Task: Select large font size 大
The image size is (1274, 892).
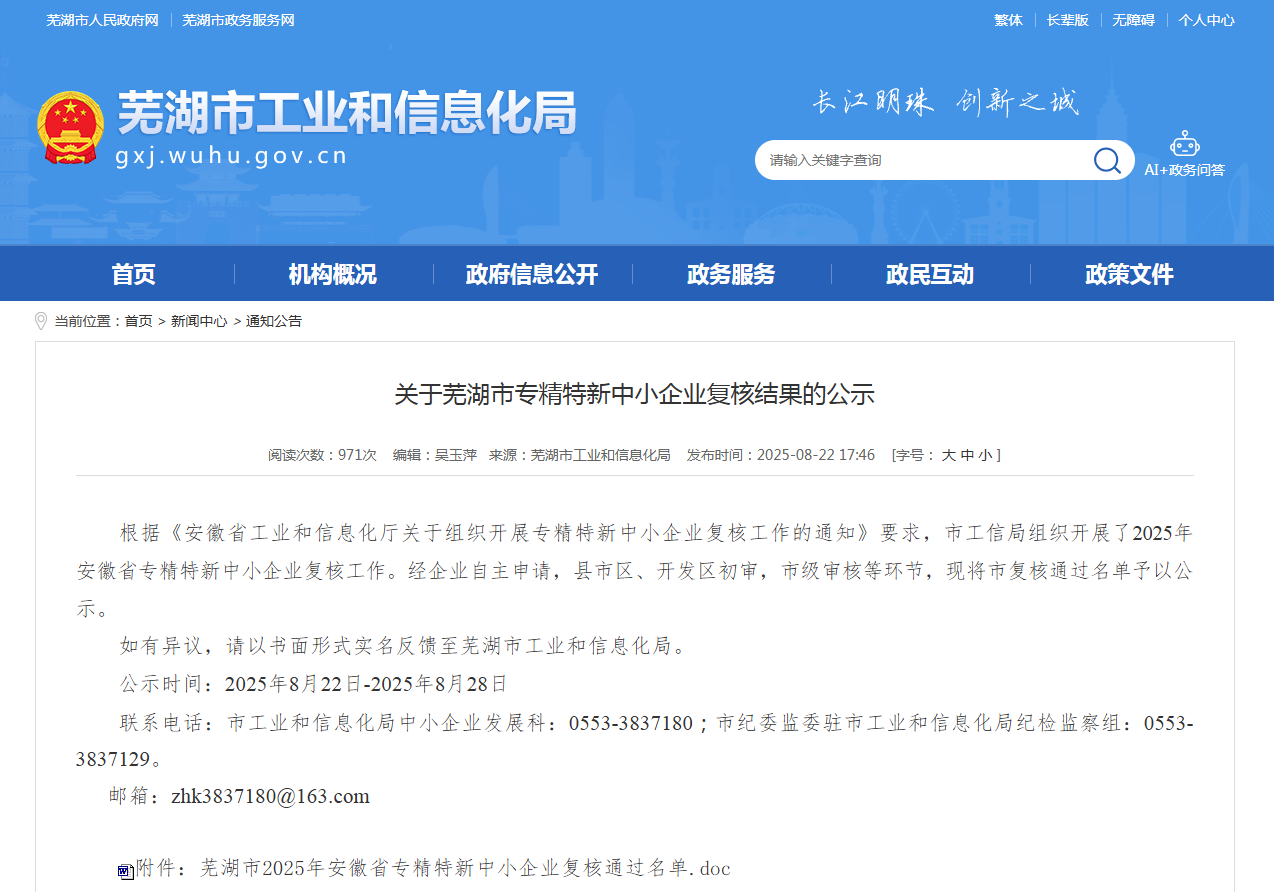Action: tap(948, 455)
